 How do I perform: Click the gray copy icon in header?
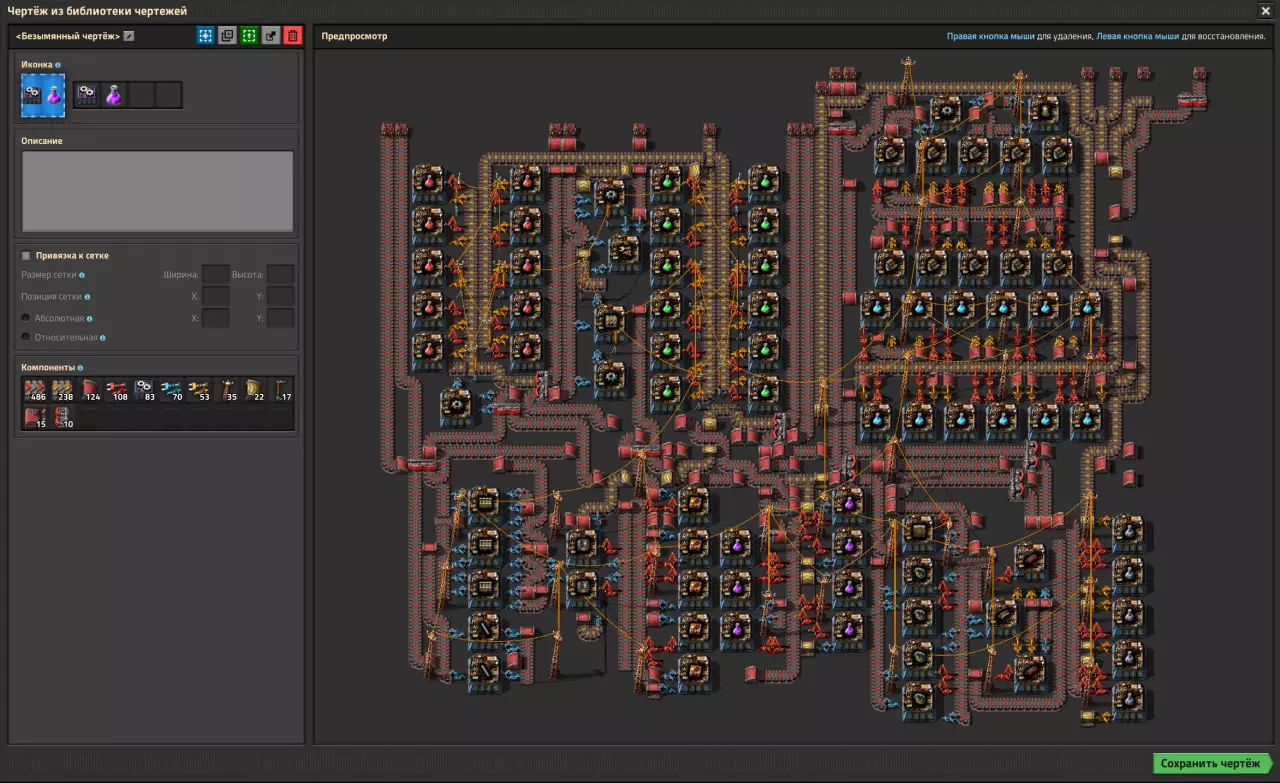pos(227,36)
